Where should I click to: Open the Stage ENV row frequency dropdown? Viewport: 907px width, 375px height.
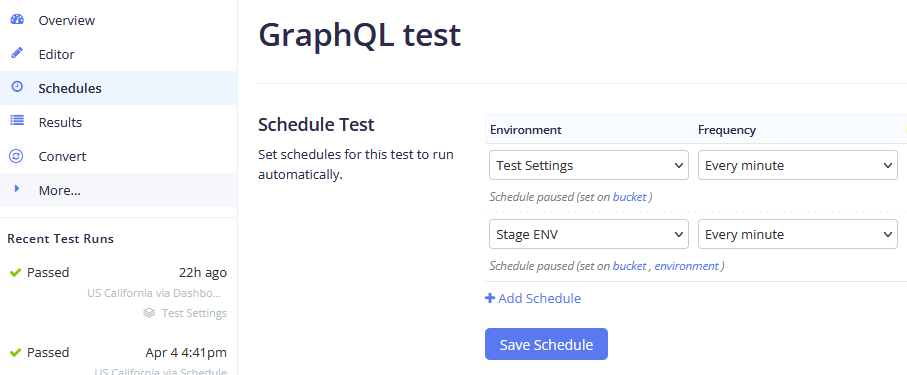[x=798, y=234]
